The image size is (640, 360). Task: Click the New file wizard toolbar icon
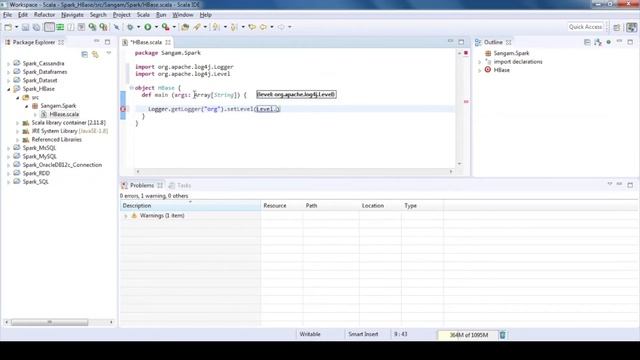(8, 27)
